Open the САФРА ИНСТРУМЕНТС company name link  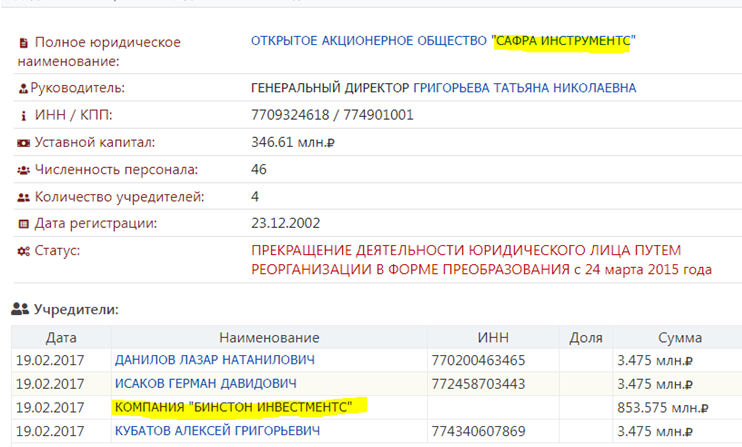click(443, 41)
